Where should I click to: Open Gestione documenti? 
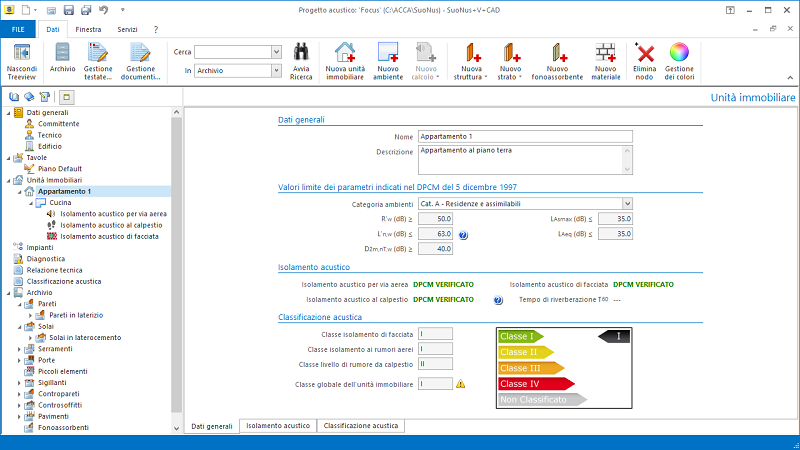(140, 62)
